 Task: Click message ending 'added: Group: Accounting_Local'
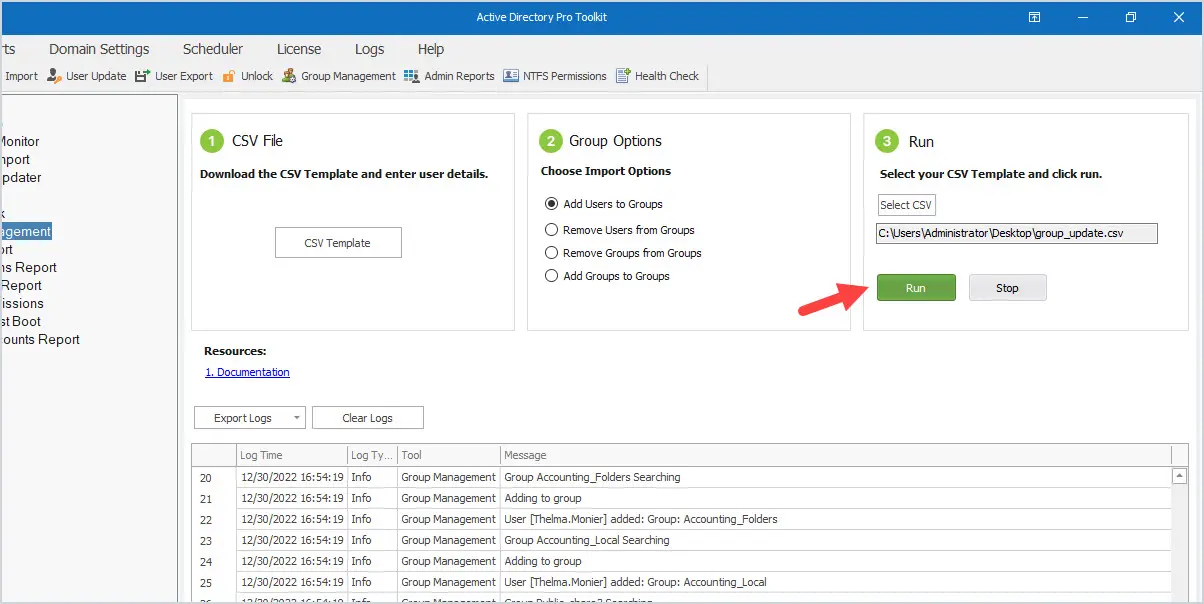(x=635, y=582)
